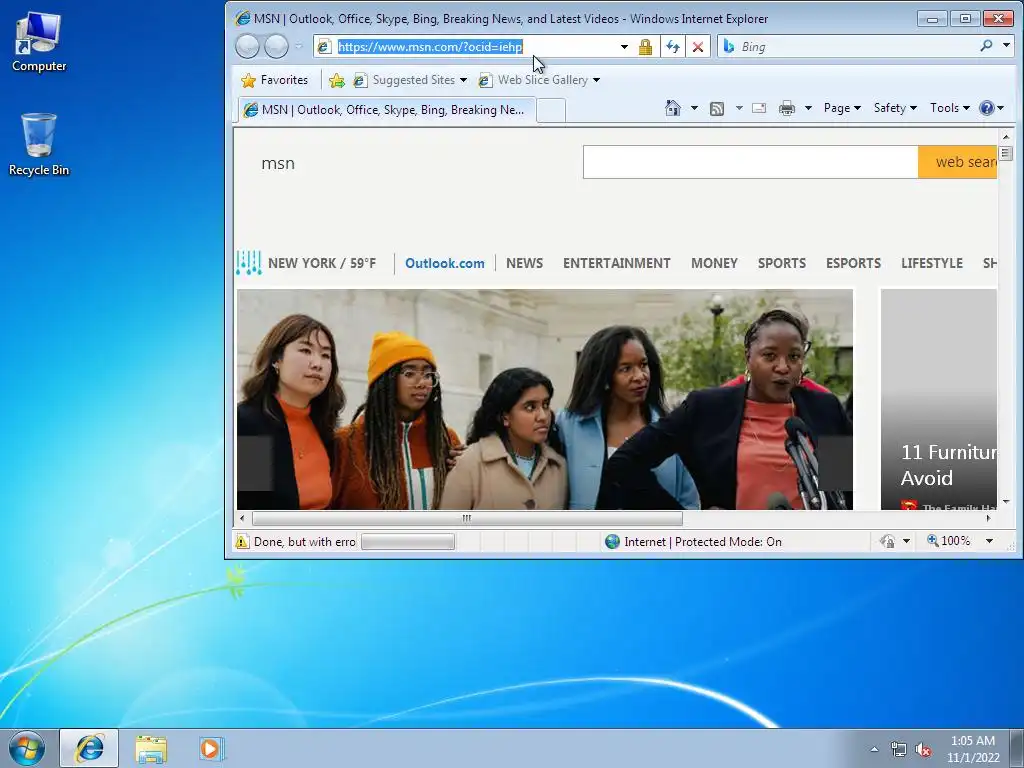The width and height of the screenshot is (1024, 768).
Task: Click the Print icon
Action: pos(787,108)
